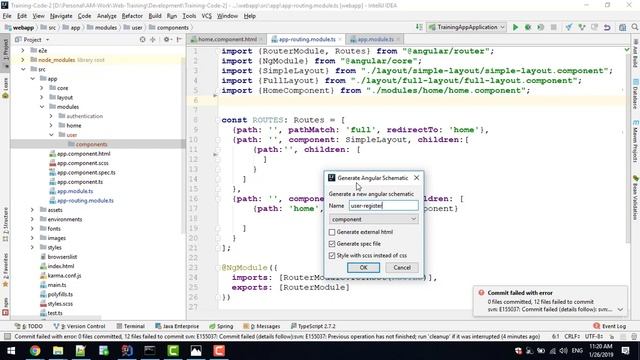
Task: Revert changes with the undo arrow icon
Action: click(x=607, y=27)
